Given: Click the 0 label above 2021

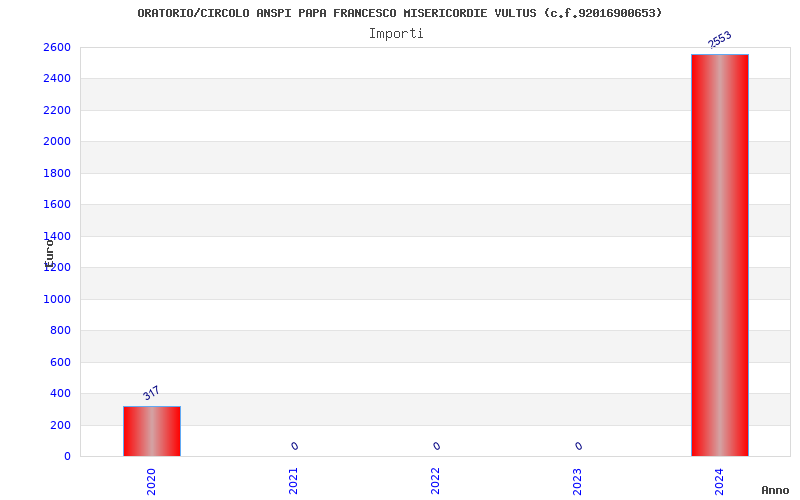Looking at the screenshot, I should [294, 446].
